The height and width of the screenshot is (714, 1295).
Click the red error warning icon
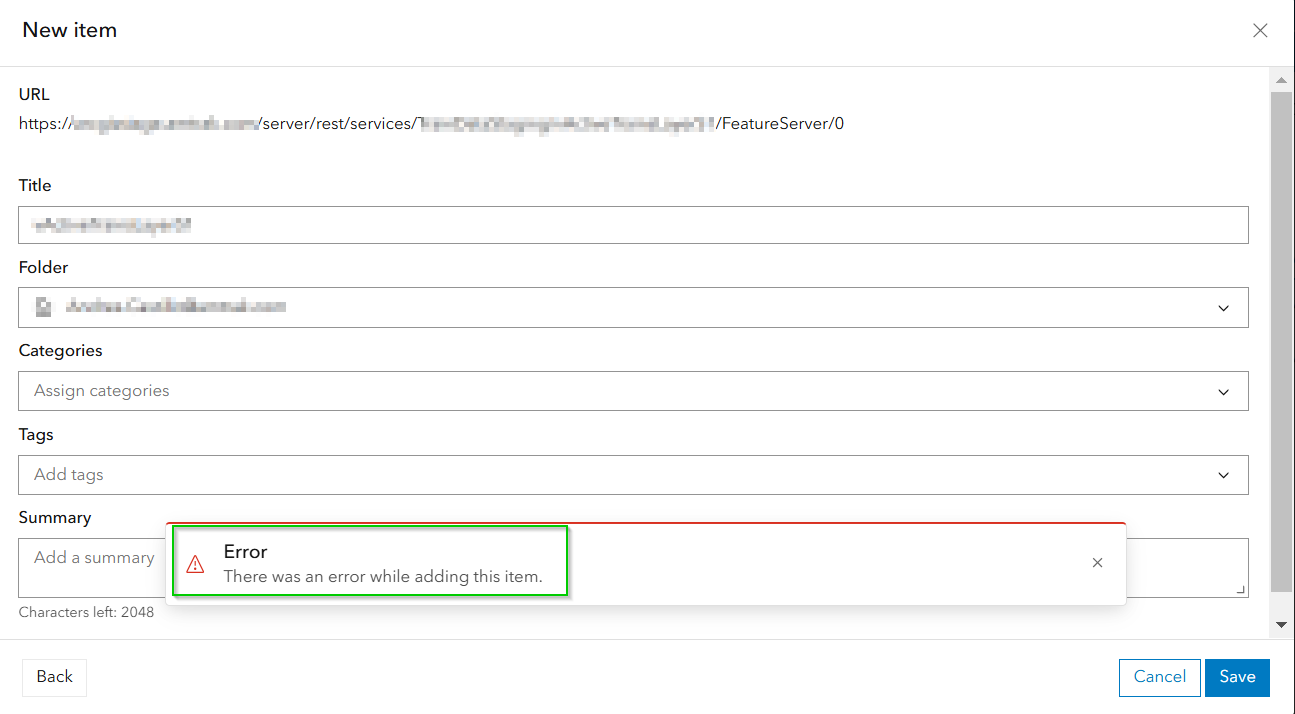point(196,564)
